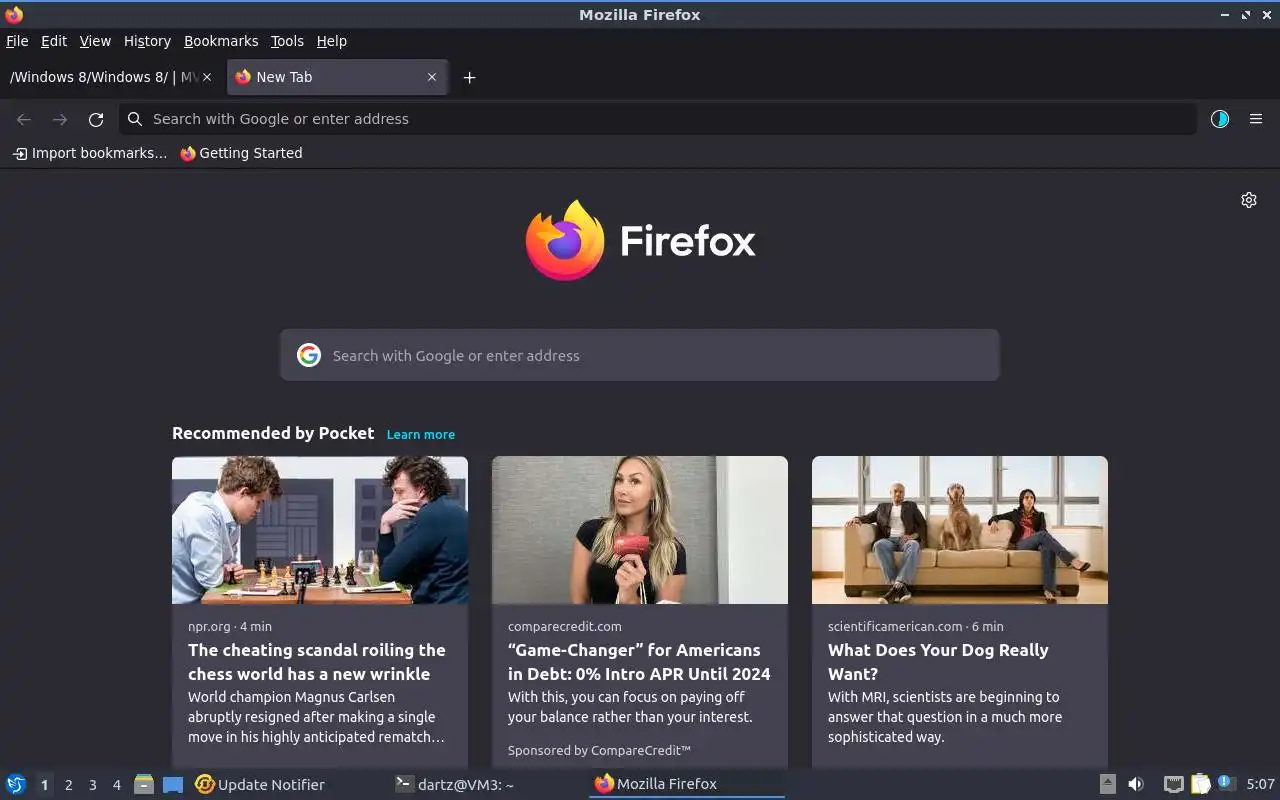This screenshot has width=1280, height=800.
Task: Open What Does Your Dog Really Want article
Action: pos(938,662)
